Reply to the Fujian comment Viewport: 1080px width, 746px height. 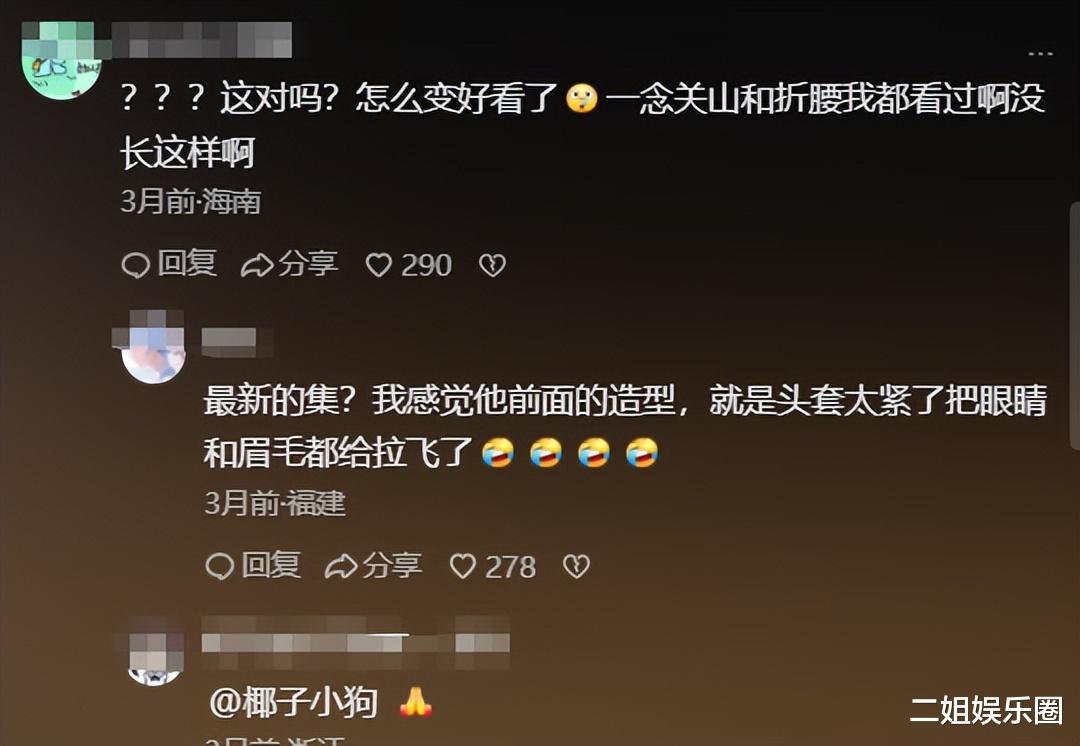253,566
